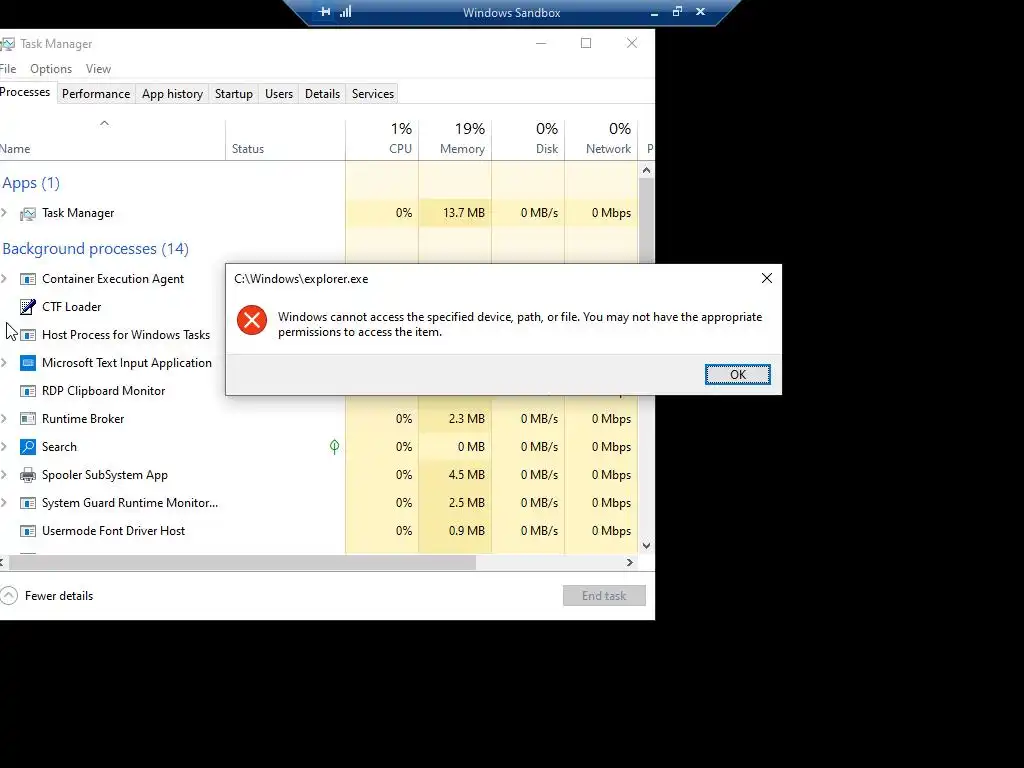The image size is (1024, 768).
Task: Select the CTF Loader row name
Action: pyautogui.click(x=72, y=307)
